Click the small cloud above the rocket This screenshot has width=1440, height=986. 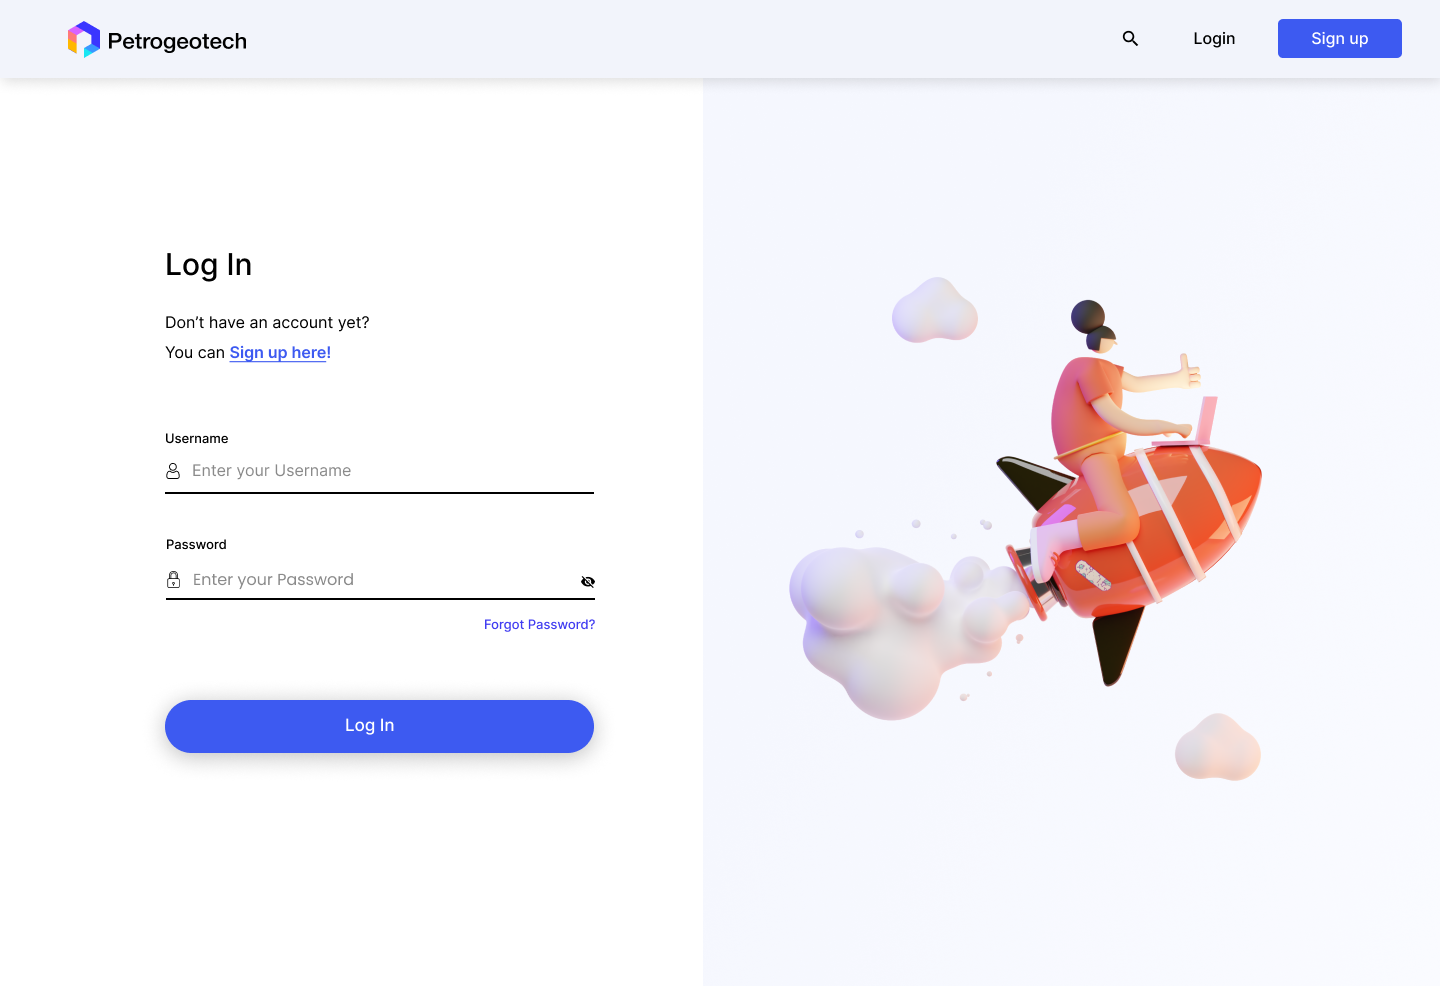click(x=935, y=311)
